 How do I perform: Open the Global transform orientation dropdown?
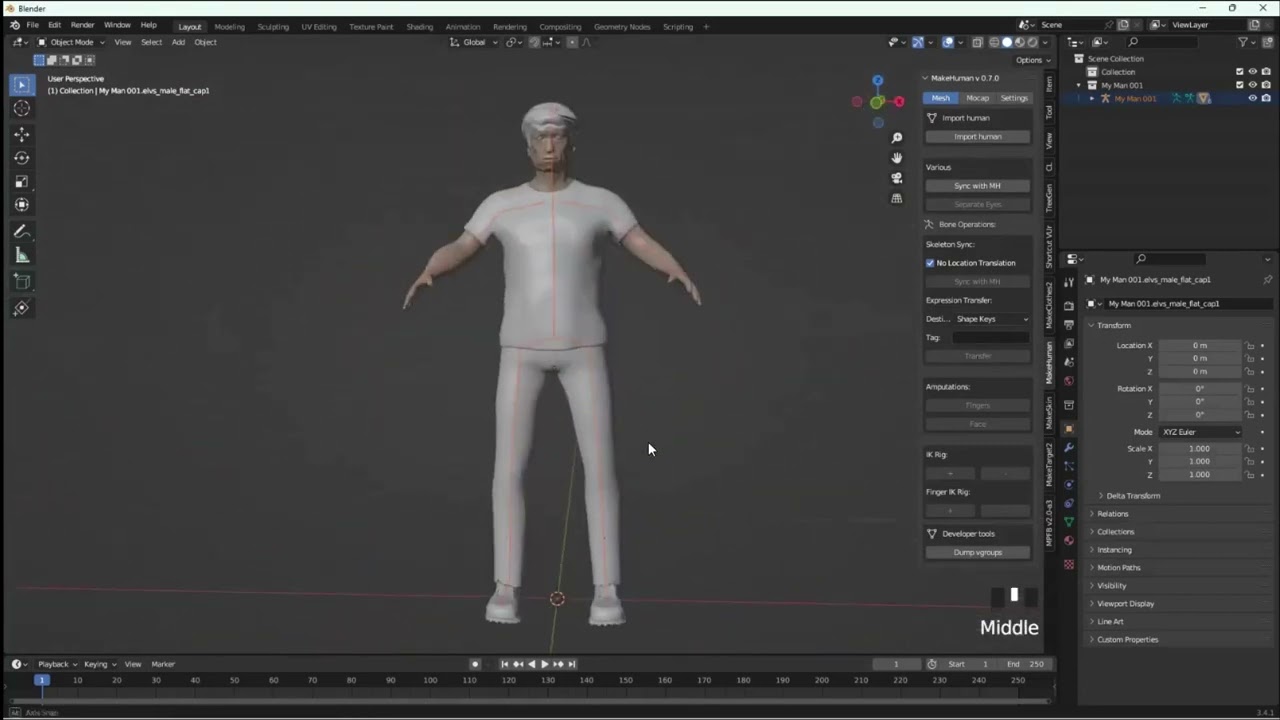point(473,42)
